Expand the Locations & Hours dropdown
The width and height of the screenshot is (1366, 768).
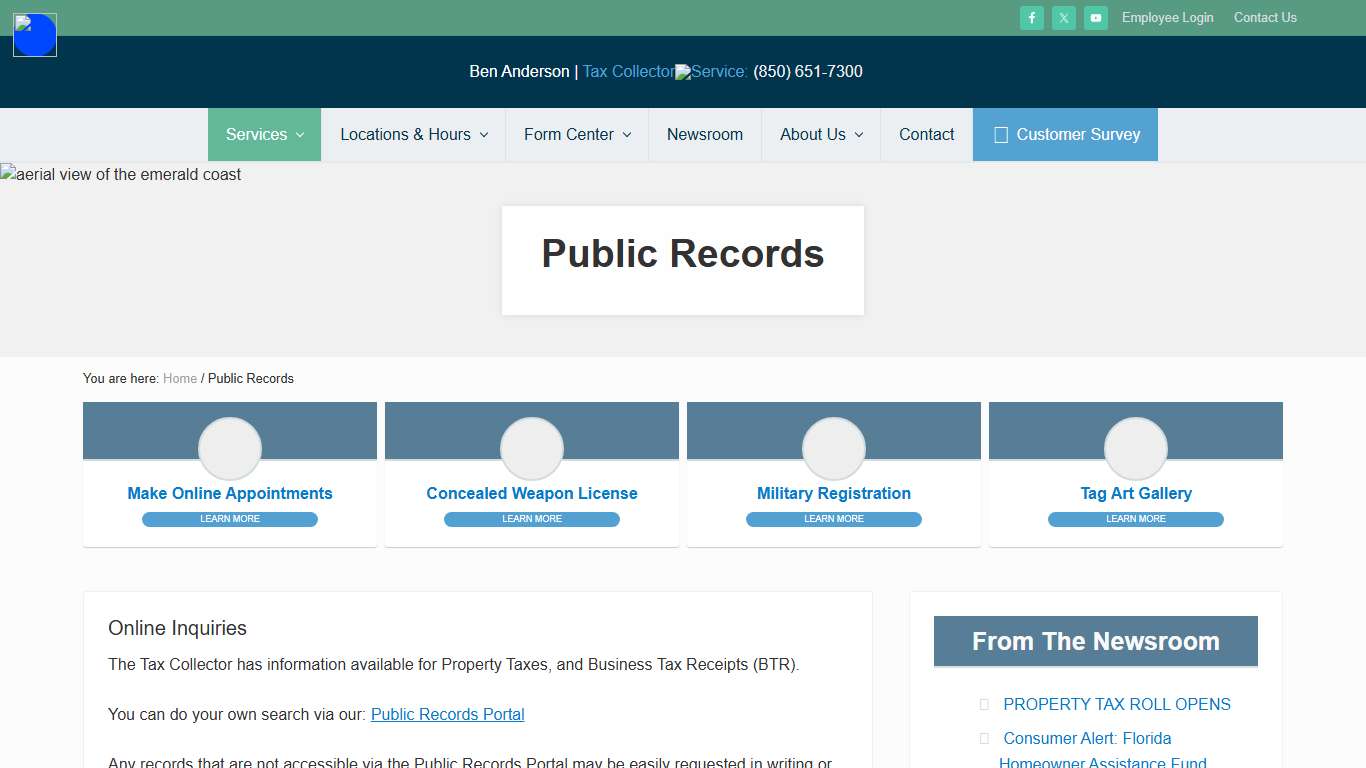(413, 134)
